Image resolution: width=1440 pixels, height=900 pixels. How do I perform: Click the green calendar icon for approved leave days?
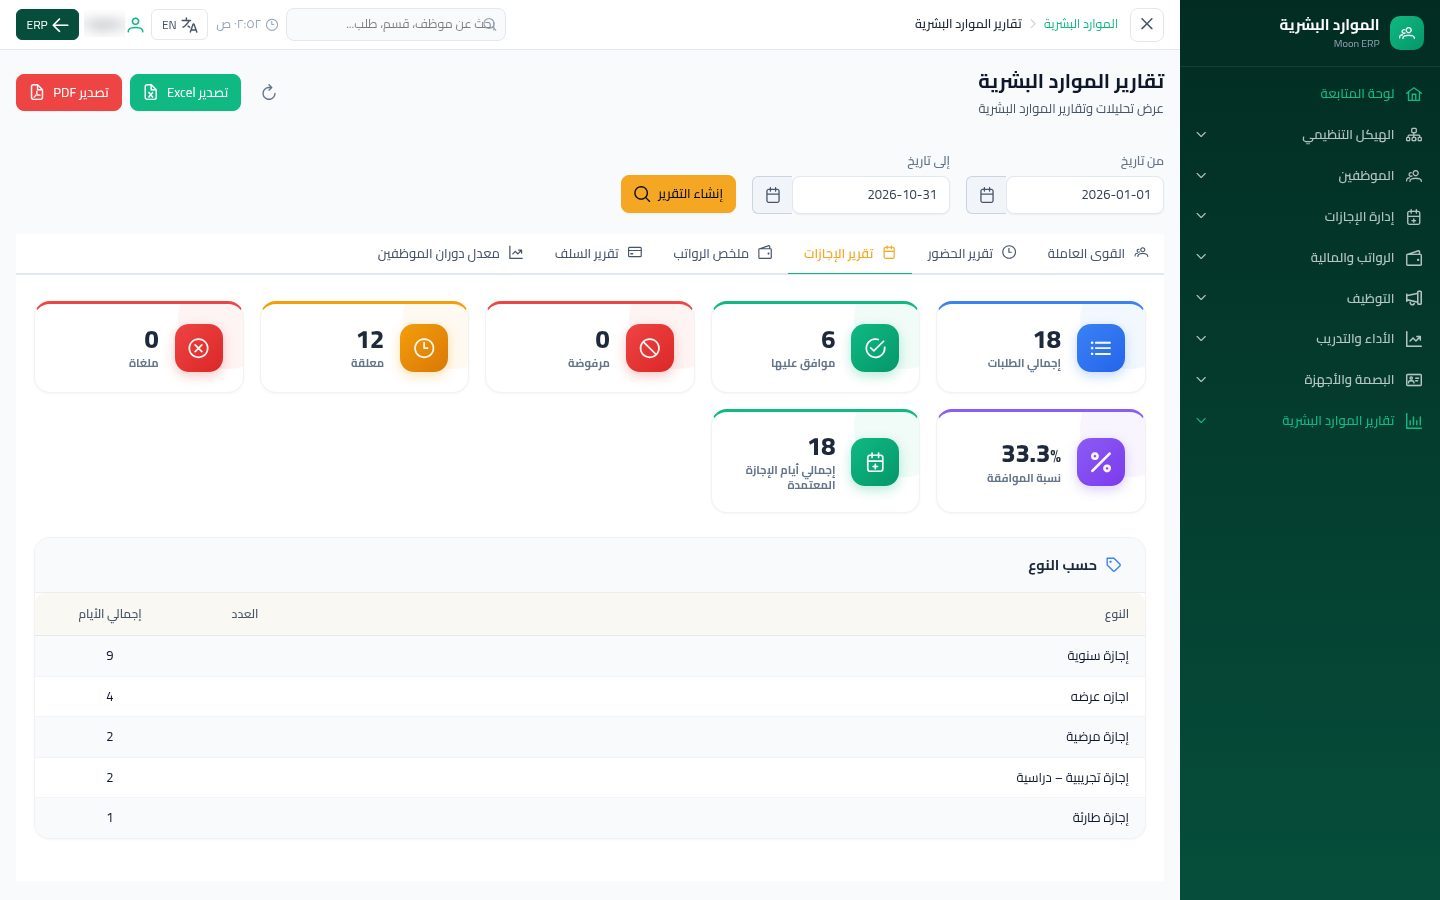pyautogui.click(x=875, y=462)
